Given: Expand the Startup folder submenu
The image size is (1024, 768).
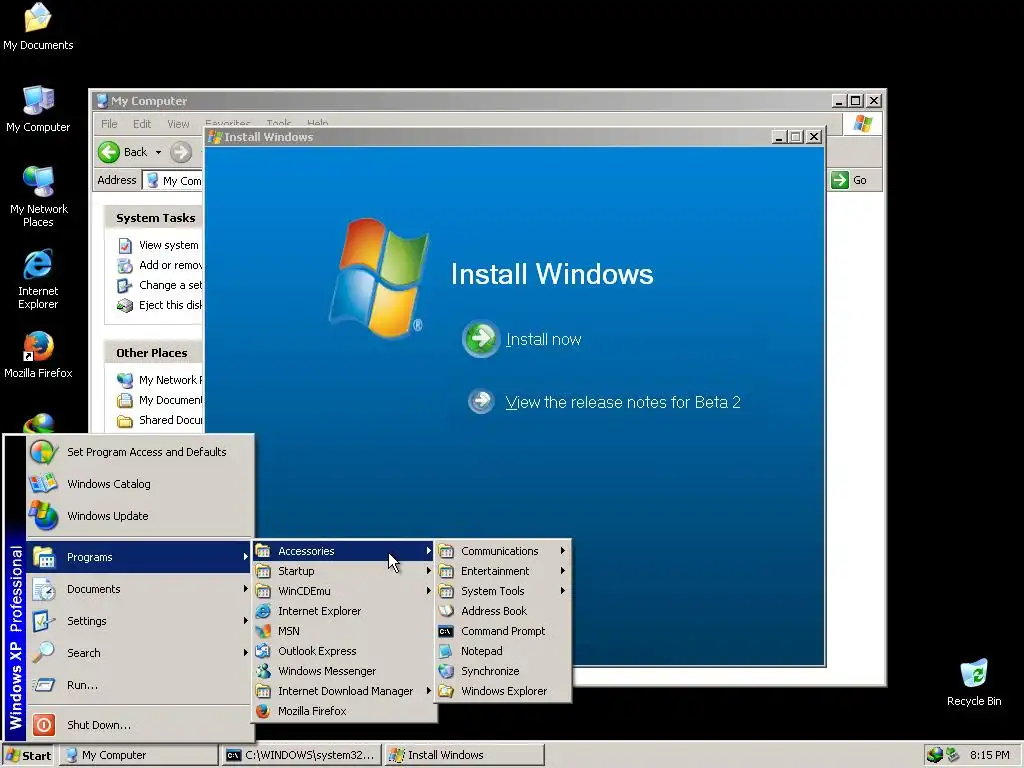Looking at the screenshot, I should [x=344, y=571].
